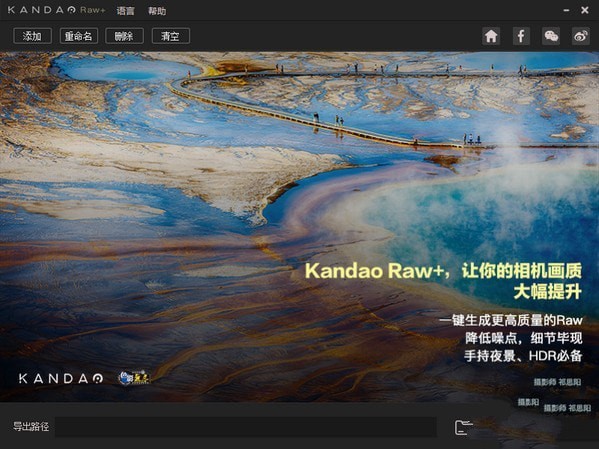599x449 pixels.
Task: Open the Weibo icon
Action: pyautogui.click(x=581, y=36)
